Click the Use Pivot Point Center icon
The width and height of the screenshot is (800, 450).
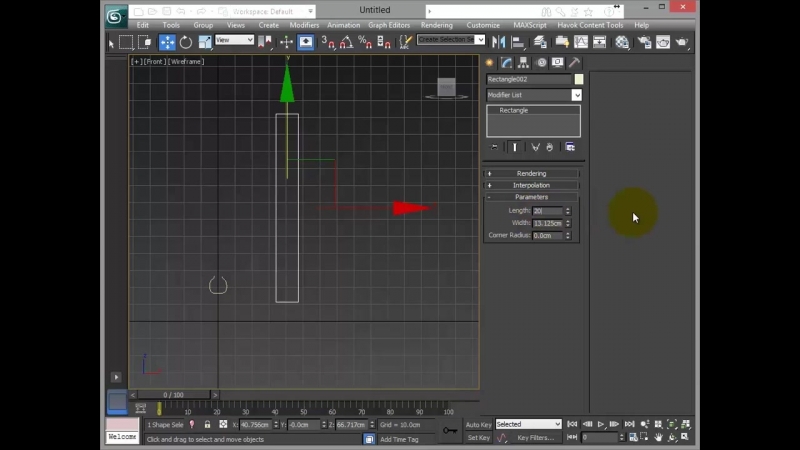(265, 42)
